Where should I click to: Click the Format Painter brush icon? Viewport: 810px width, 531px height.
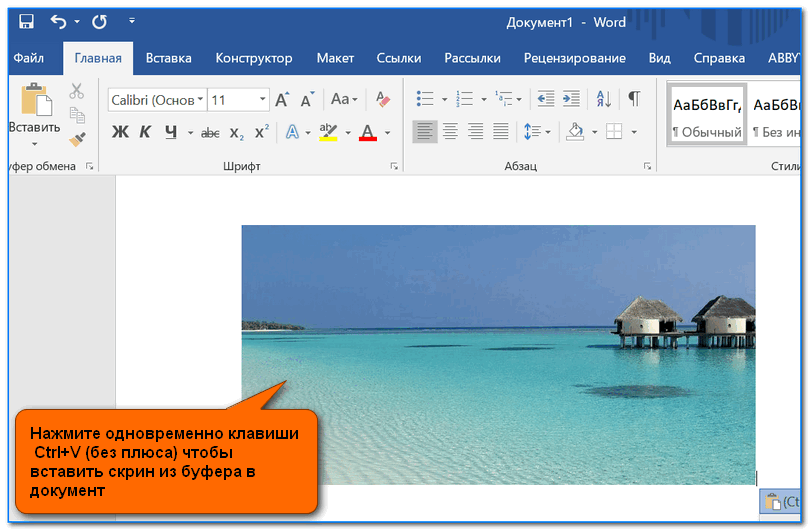77,139
